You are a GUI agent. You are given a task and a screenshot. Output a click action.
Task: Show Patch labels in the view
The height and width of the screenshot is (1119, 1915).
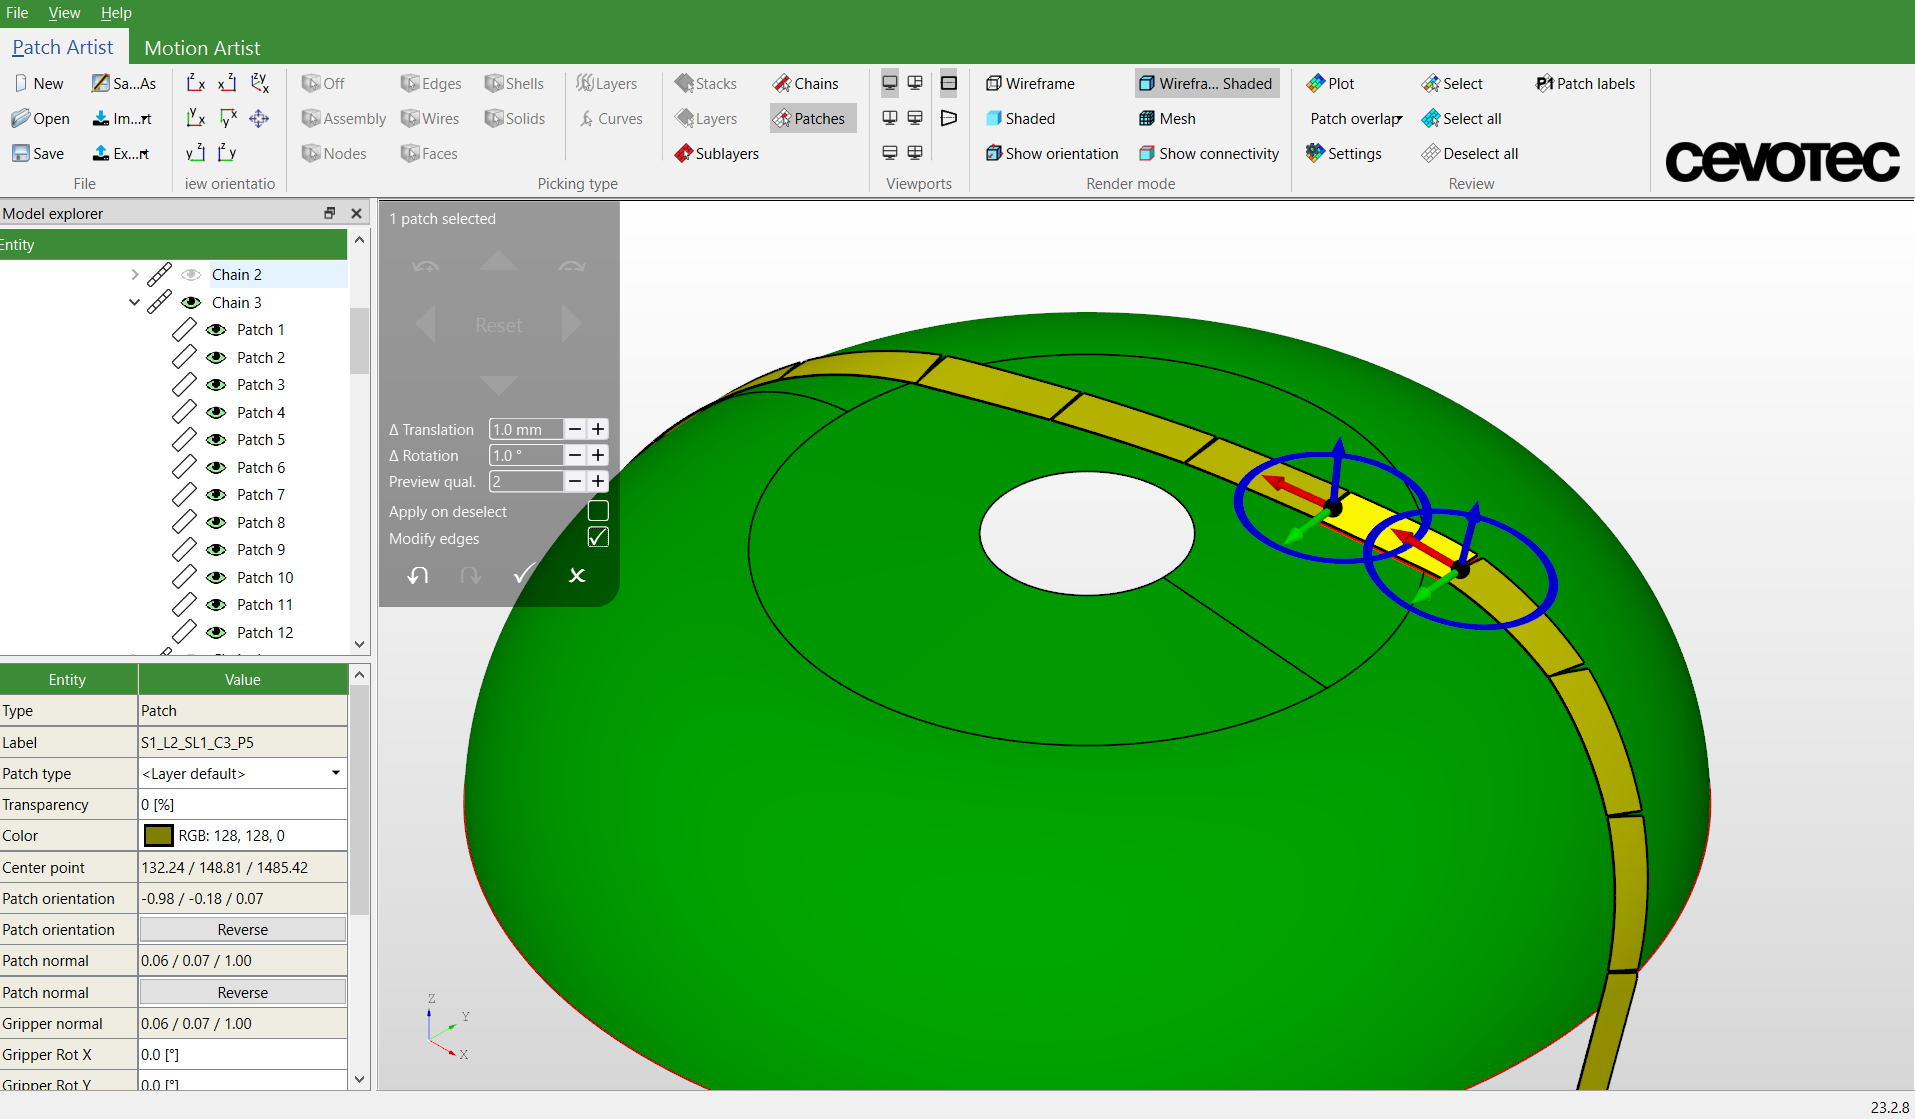point(1585,84)
